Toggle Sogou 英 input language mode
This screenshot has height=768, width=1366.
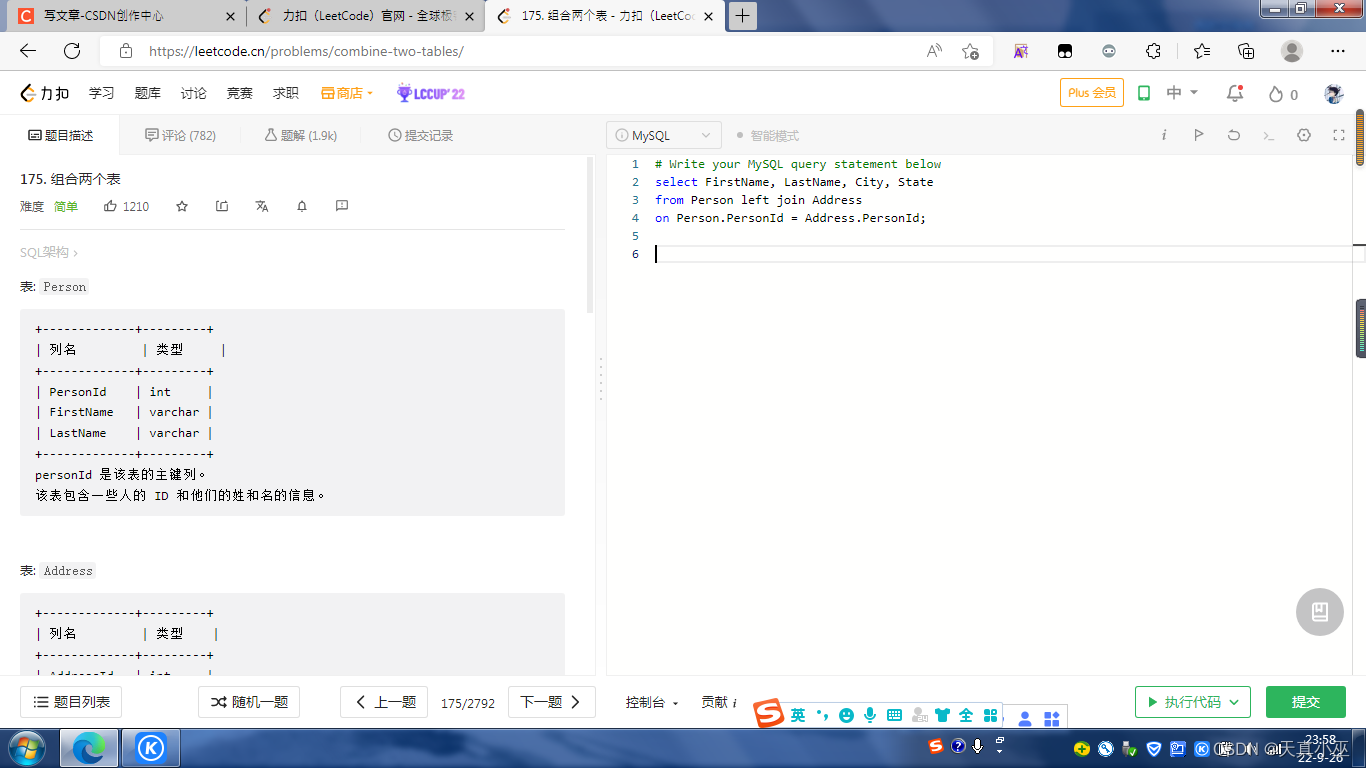(x=797, y=715)
